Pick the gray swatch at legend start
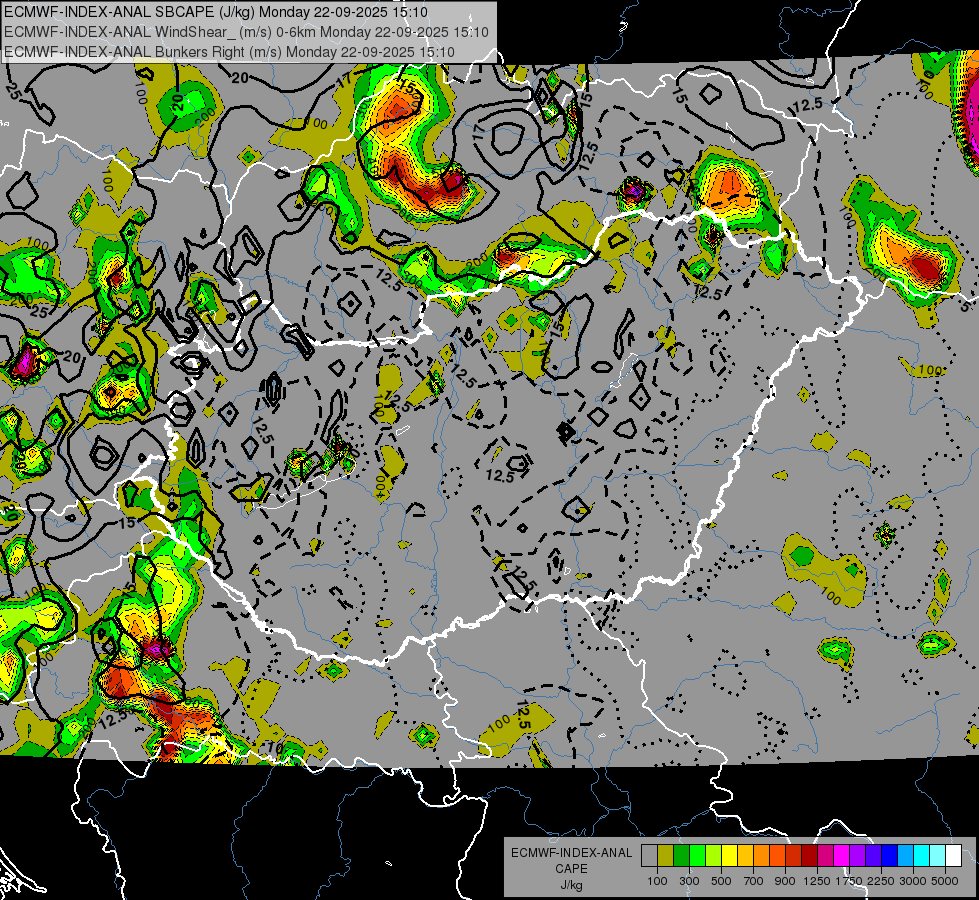 [649, 855]
